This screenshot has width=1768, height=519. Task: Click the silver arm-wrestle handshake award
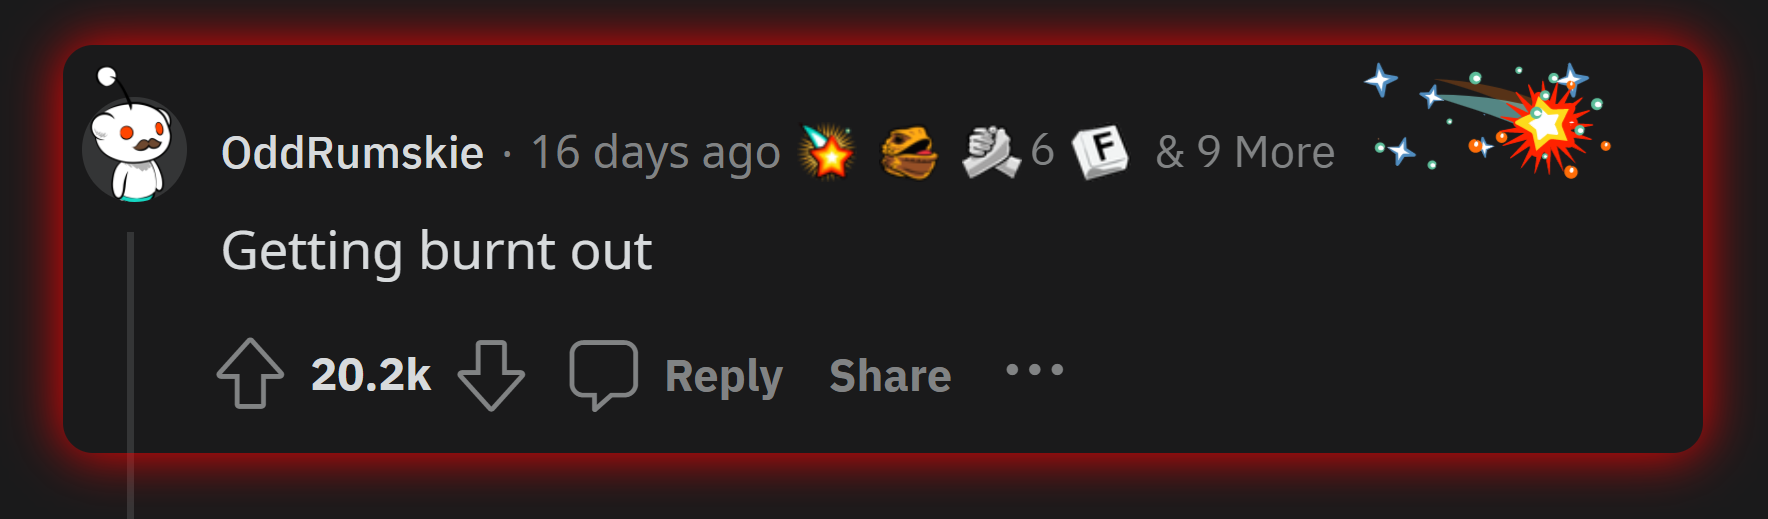point(990,152)
